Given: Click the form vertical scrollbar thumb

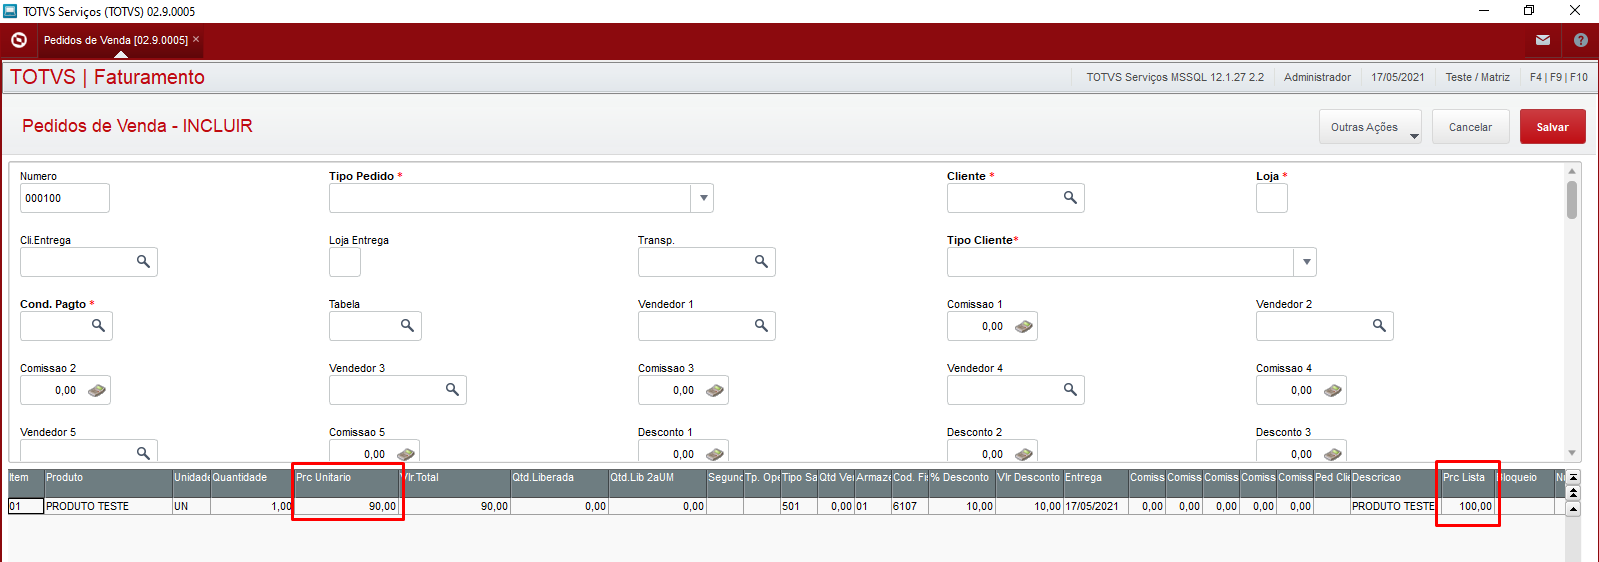Looking at the screenshot, I should (x=1572, y=199).
